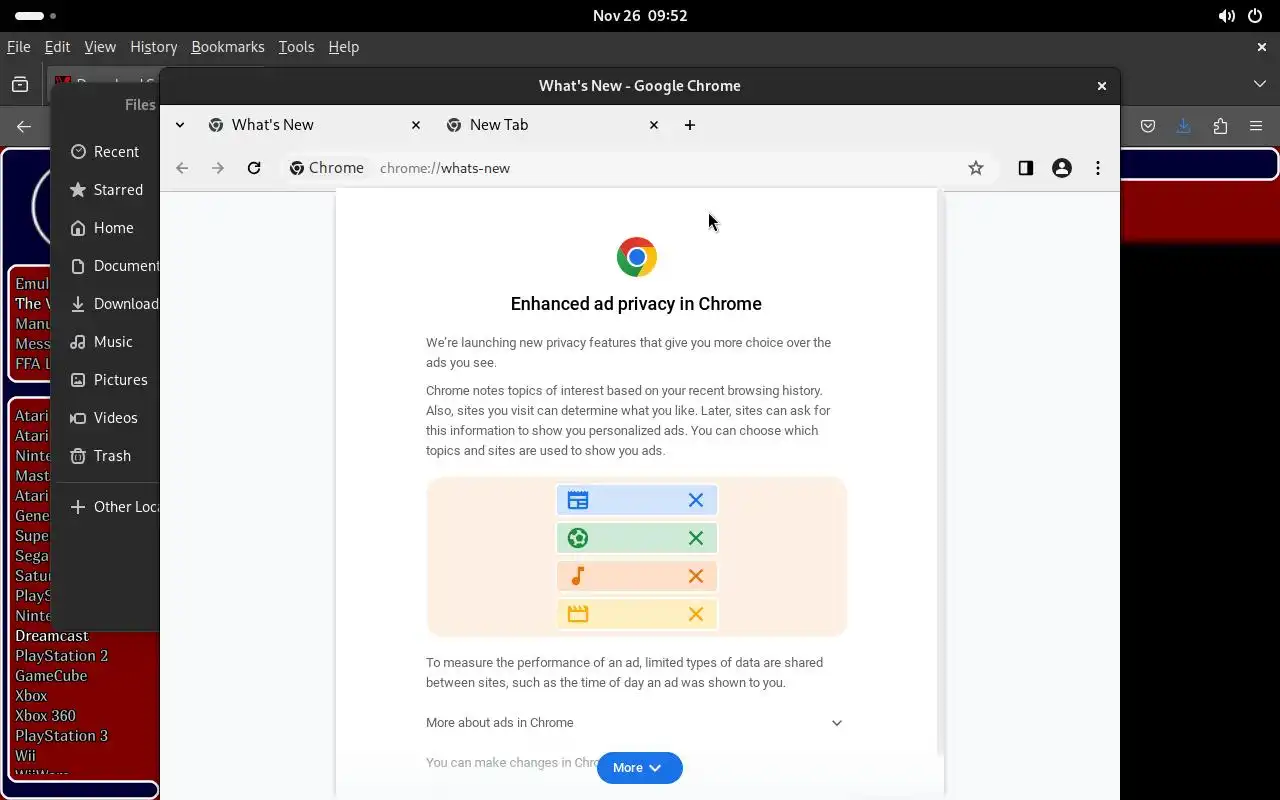Open the clock showing Nov 26 09:52

tap(640, 16)
